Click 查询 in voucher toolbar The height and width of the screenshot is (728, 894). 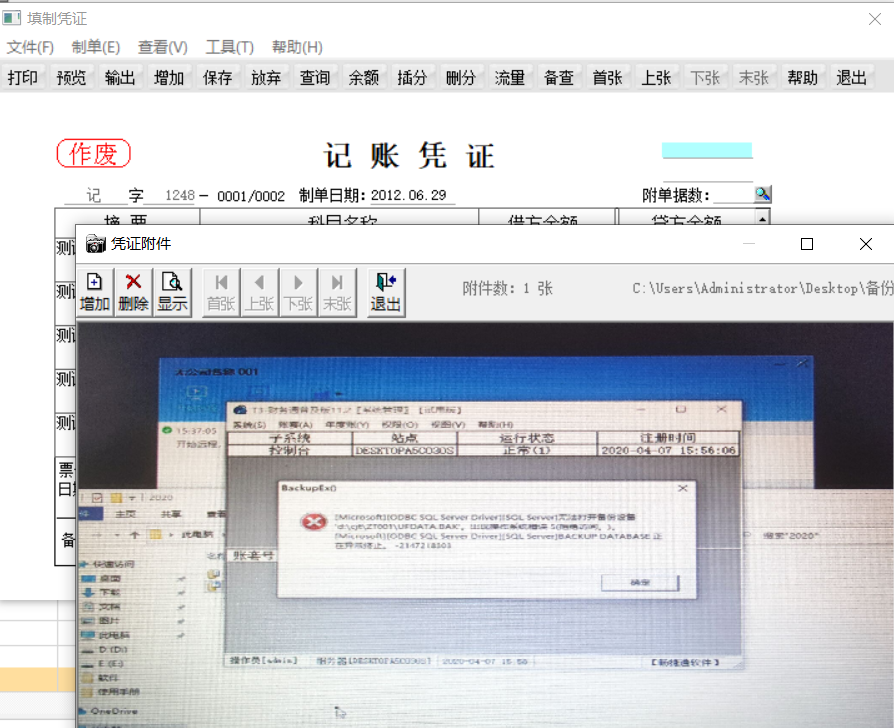click(x=315, y=78)
